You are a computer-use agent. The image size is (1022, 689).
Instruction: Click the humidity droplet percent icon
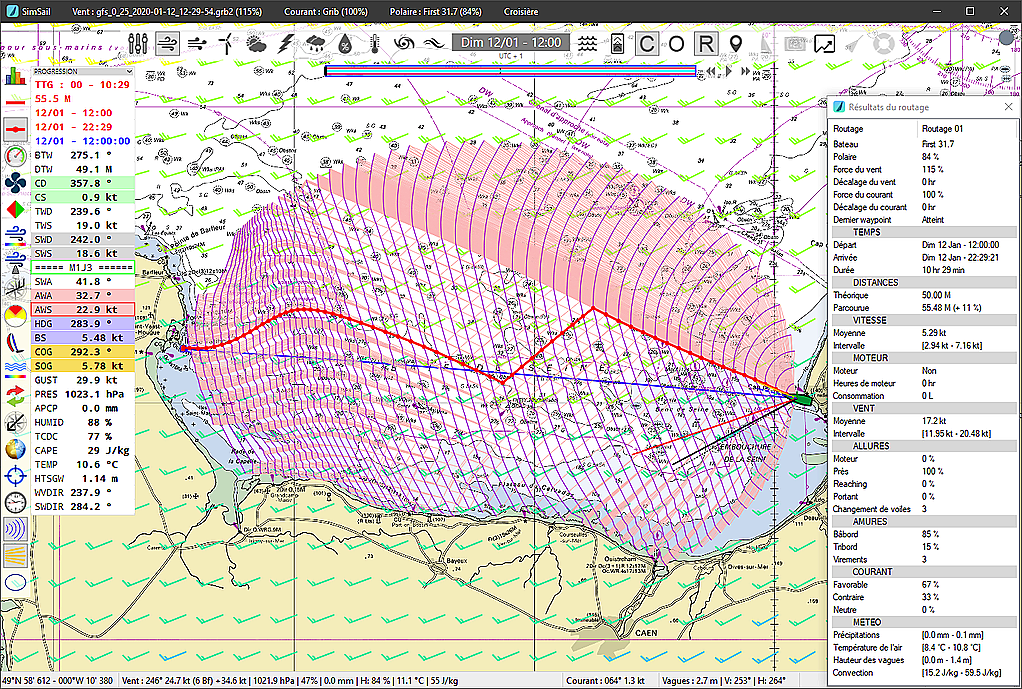click(x=345, y=44)
